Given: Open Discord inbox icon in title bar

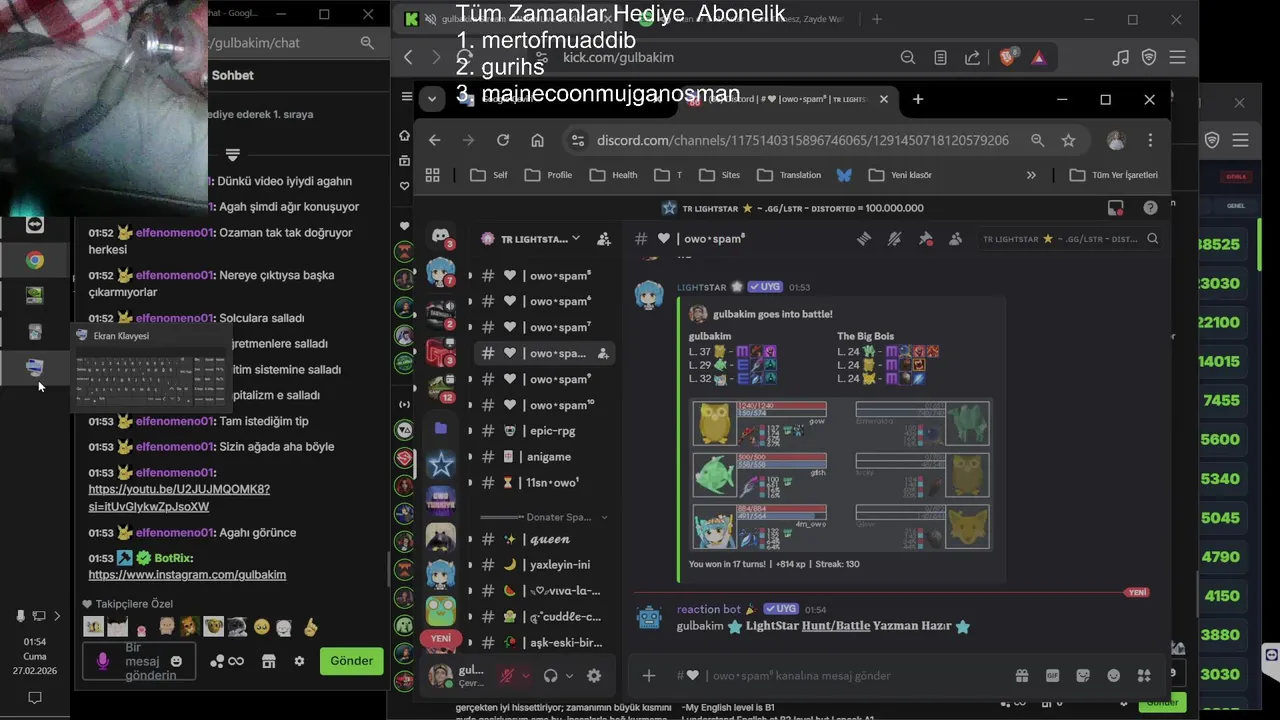Looking at the screenshot, I should tap(1116, 208).
